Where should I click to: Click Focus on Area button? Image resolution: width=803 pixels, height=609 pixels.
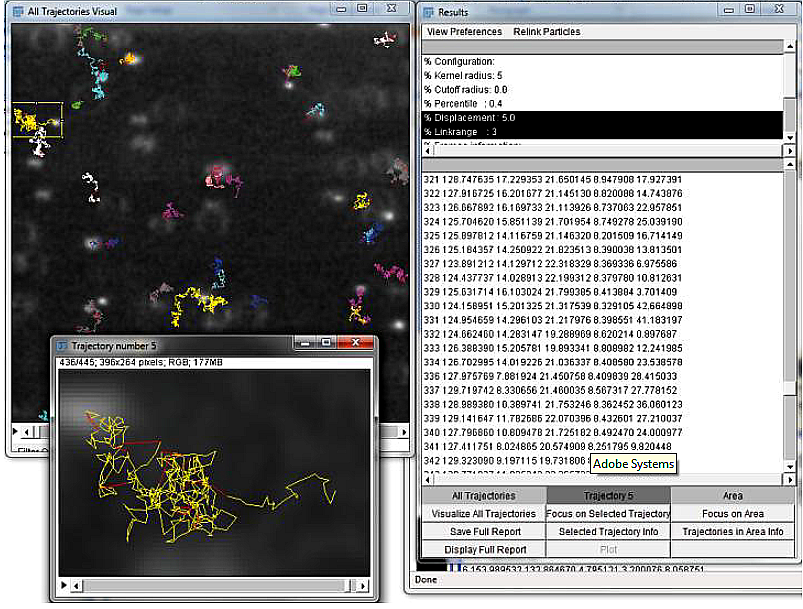click(x=732, y=514)
